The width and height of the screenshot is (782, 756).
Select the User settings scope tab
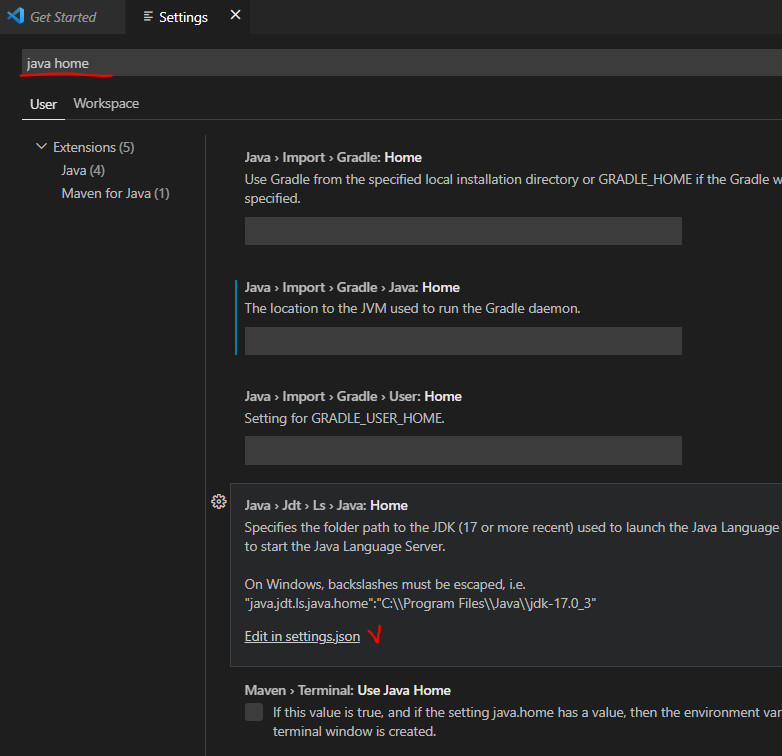coord(43,104)
